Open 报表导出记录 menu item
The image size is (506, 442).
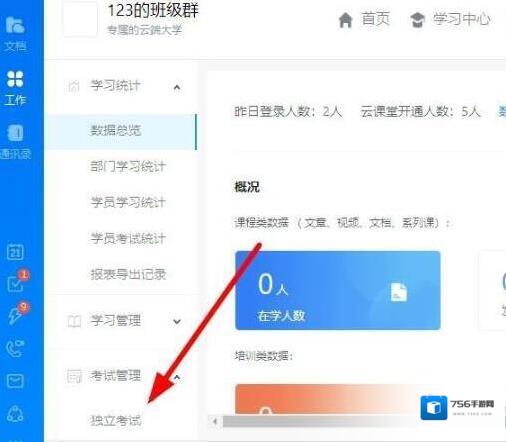coord(128,274)
